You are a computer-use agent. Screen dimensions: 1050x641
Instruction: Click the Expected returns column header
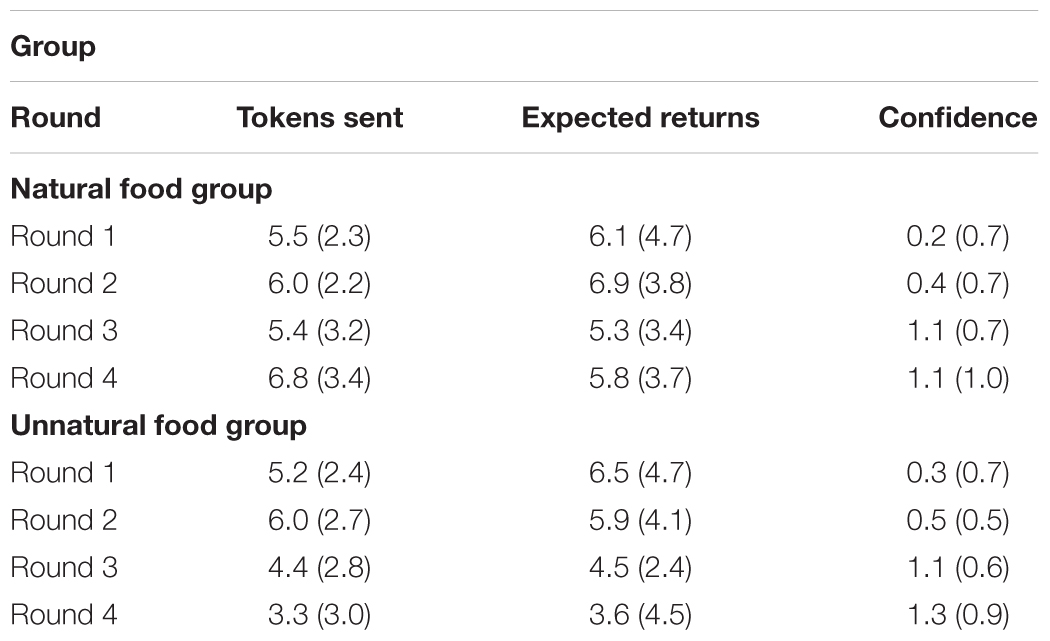click(640, 118)
